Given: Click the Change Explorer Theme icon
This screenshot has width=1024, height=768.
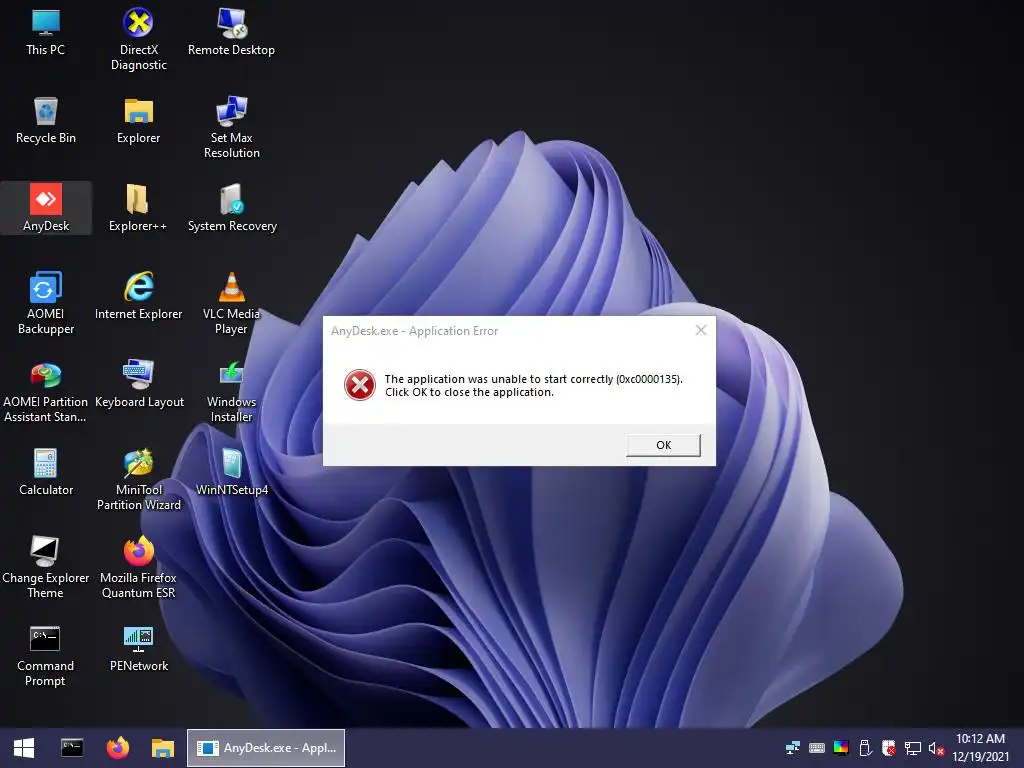Looking at the screenshot, I should [x=46, y=568].
